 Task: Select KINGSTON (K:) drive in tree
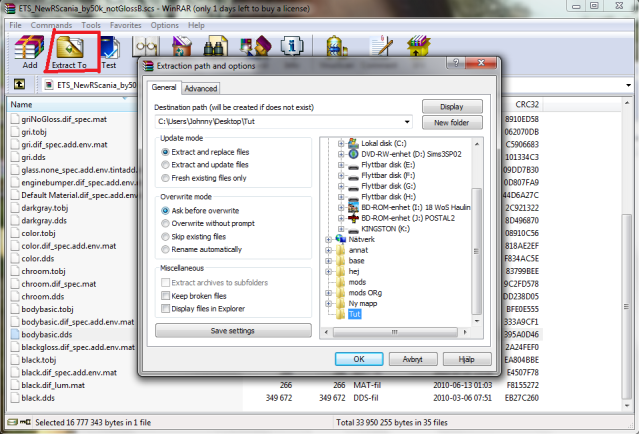pos(385,229)
